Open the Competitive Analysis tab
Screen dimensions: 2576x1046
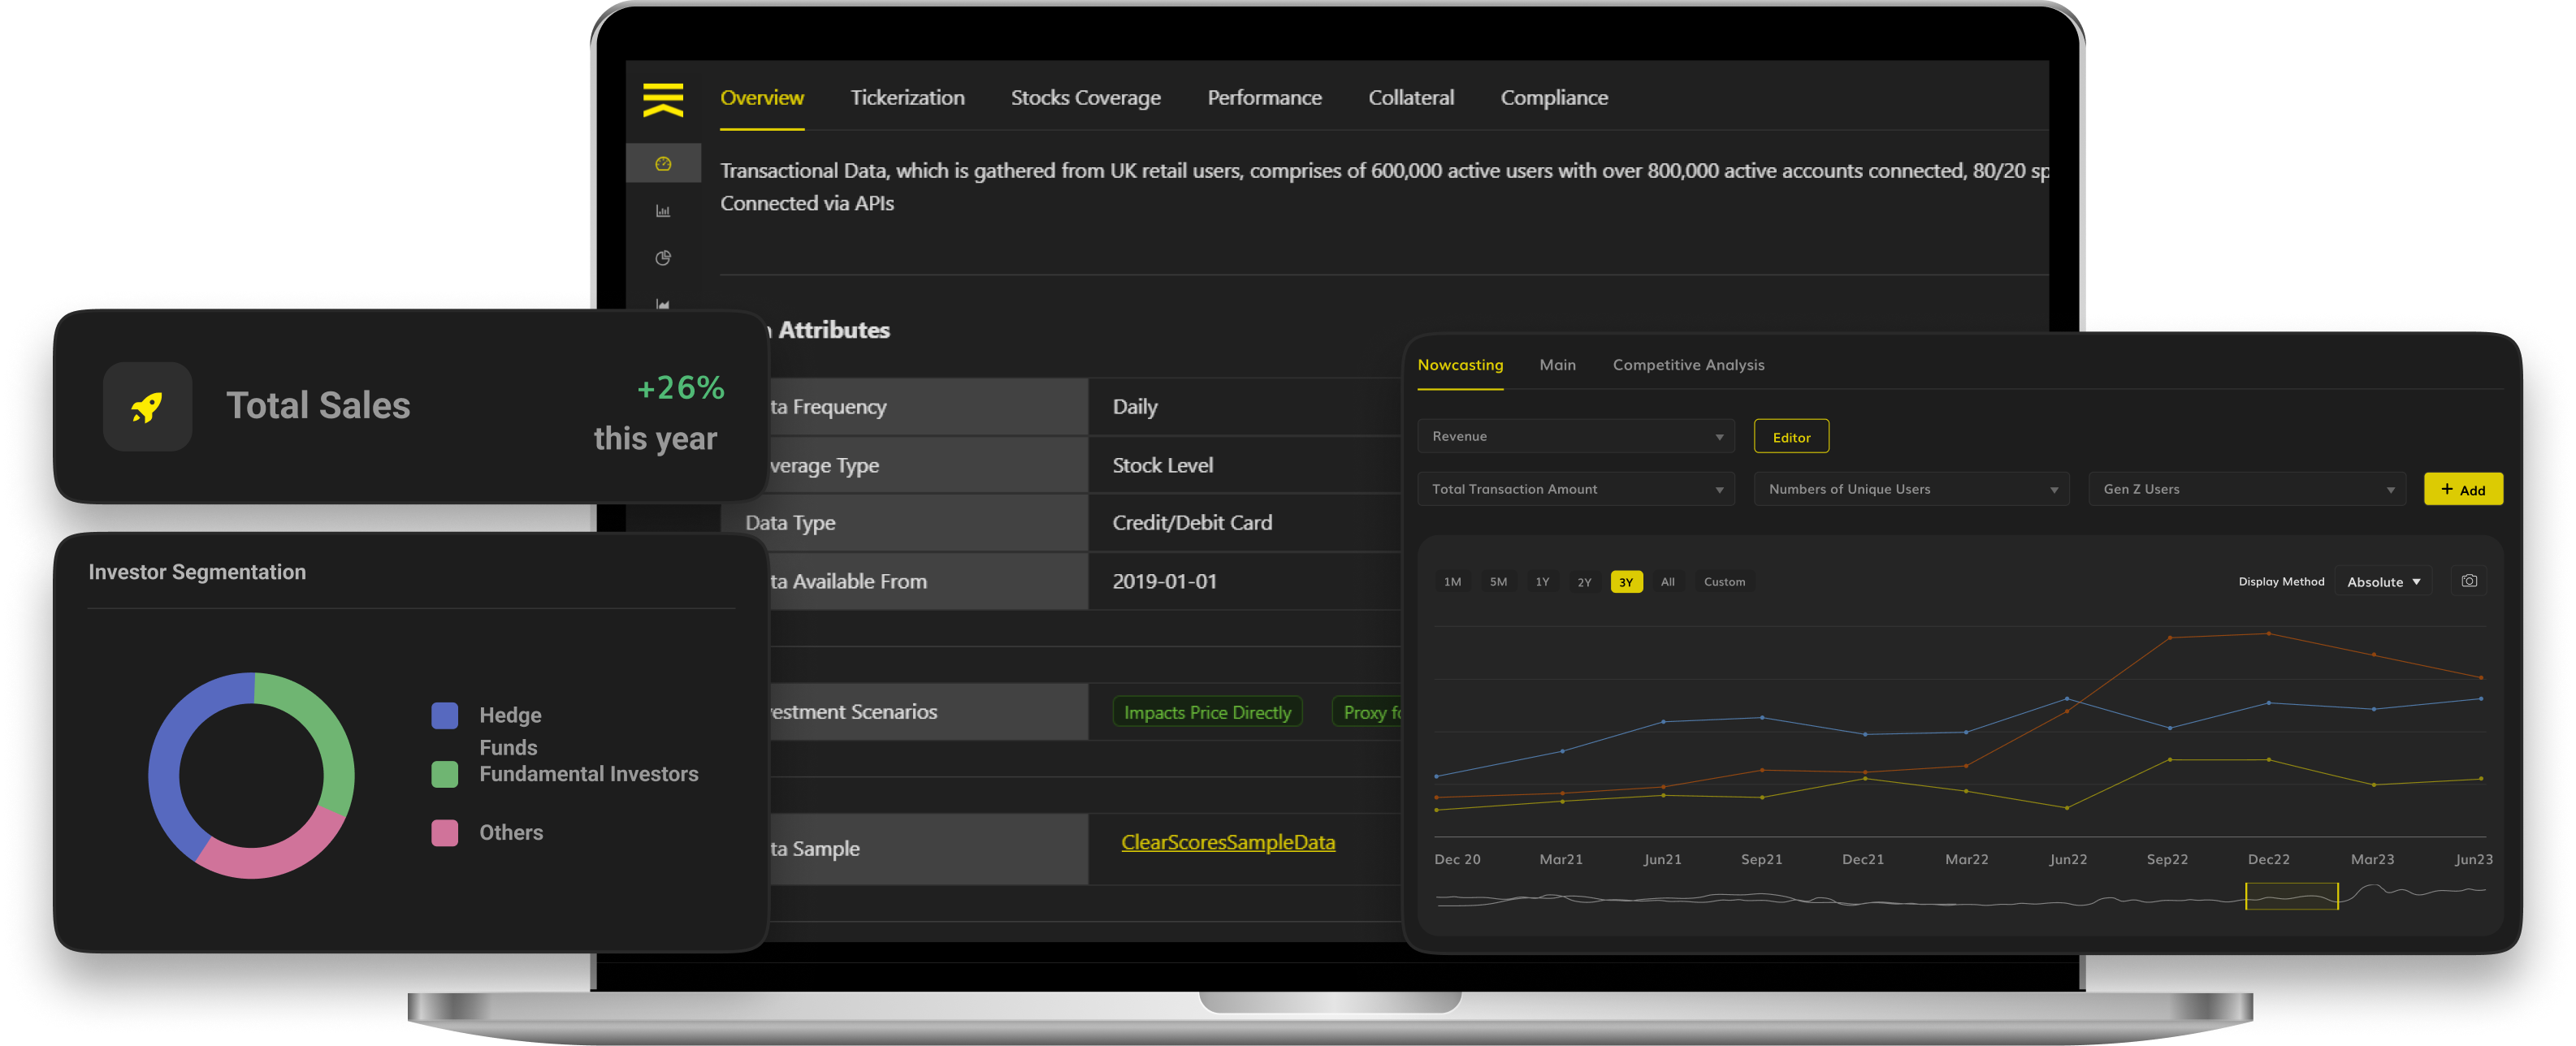pos(1688,364)
